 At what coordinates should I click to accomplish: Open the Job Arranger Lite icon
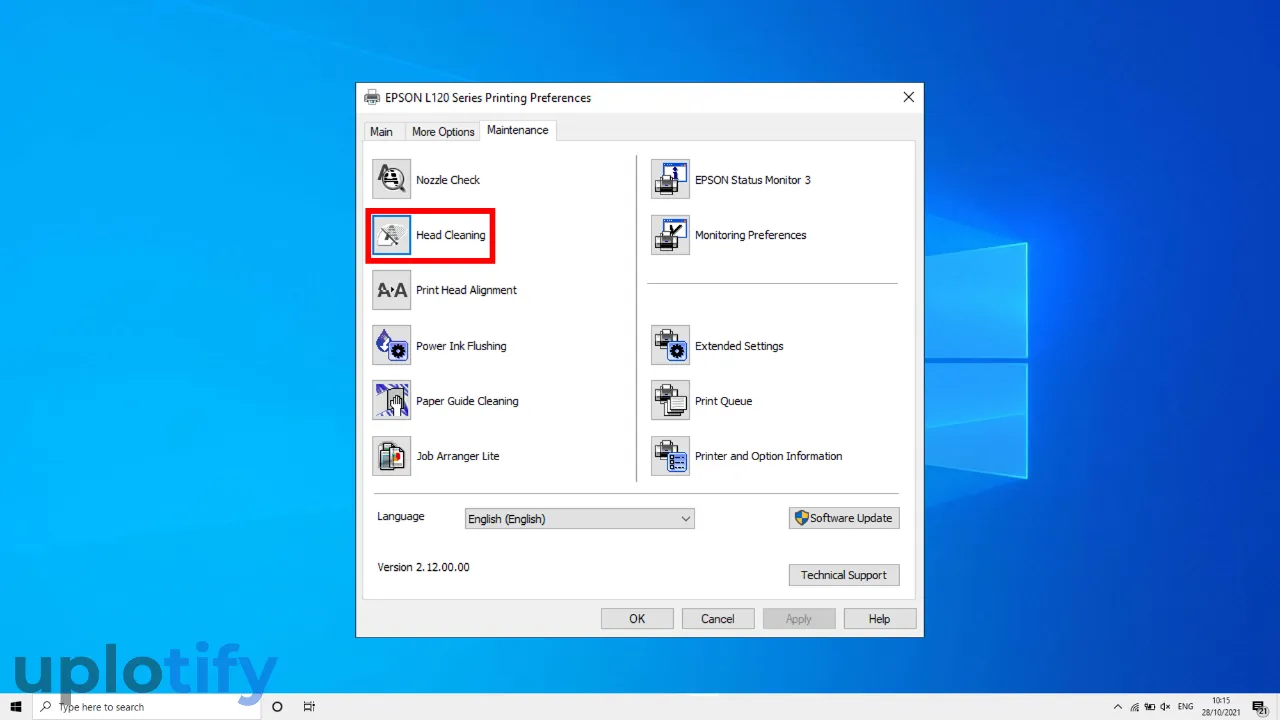[x=391, y=455]
